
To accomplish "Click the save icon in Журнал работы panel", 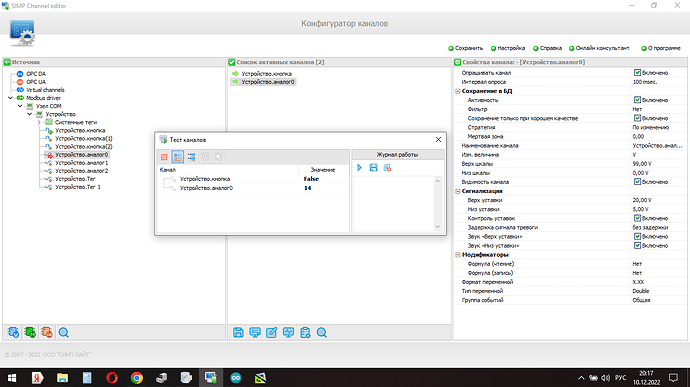I will coord(373,168).
